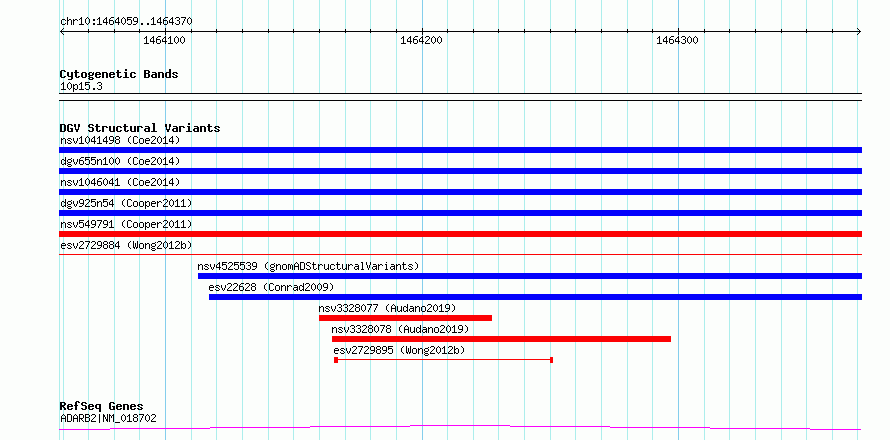
Task: Click the chr10:1464059..1464370 region label
Action: (x=126, y=22)
